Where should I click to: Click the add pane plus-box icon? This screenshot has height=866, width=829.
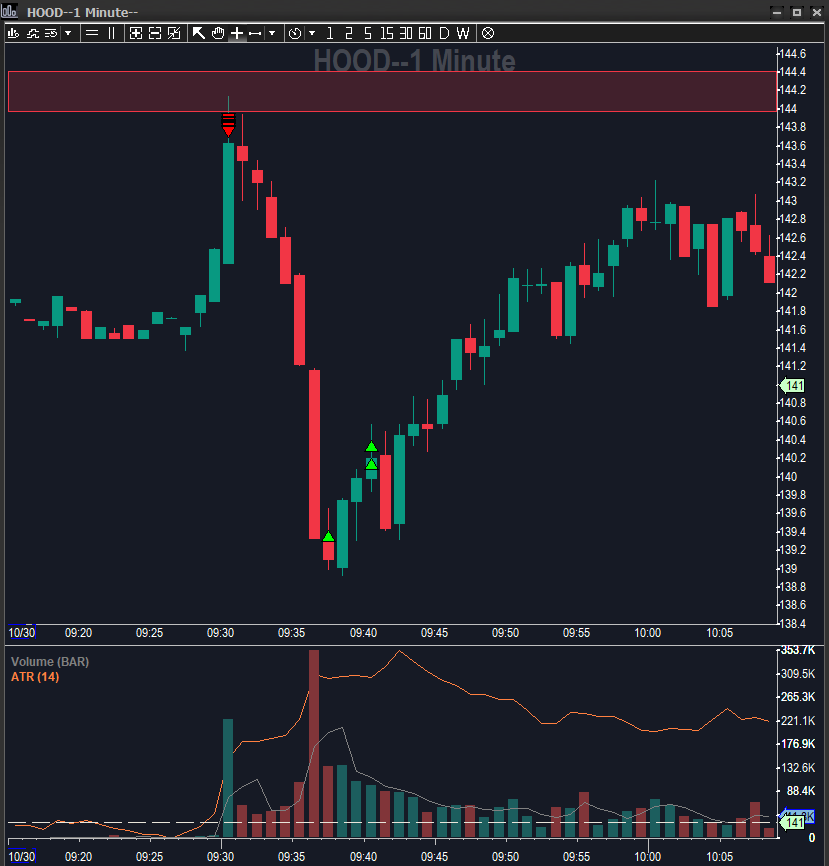click(x=136, y=33)
